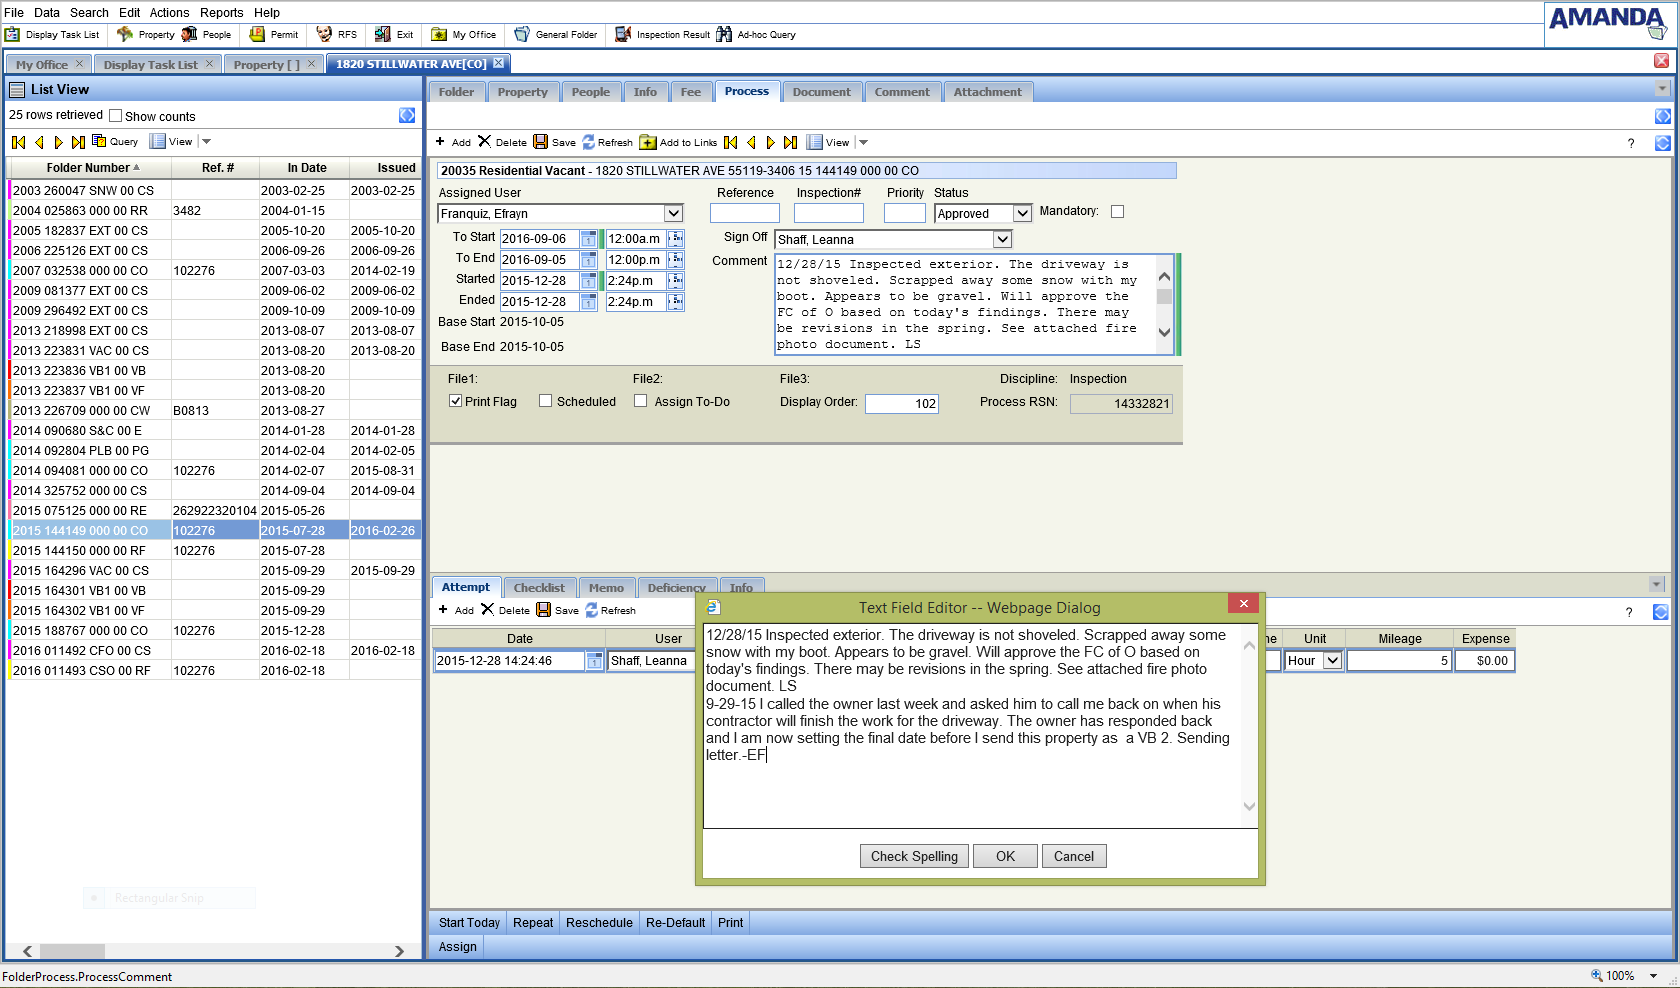The height and width of the screenshot is (988, 1680).
Task: Click OK in the Text Field Editor dialog
Action: [1005, 856]
